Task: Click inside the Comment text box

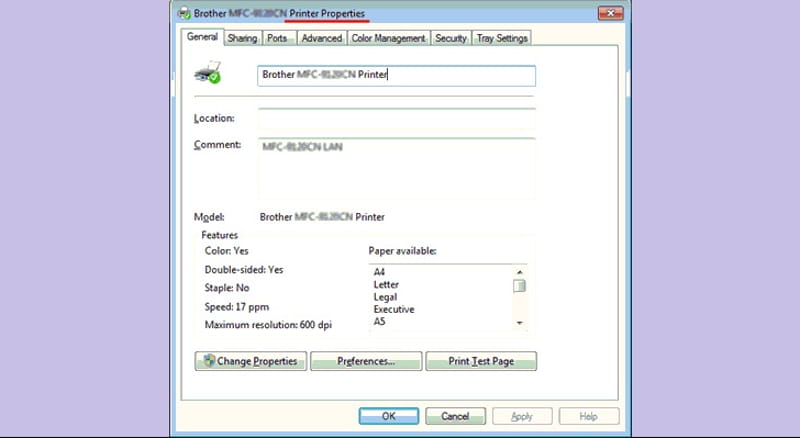Action: 396,168
